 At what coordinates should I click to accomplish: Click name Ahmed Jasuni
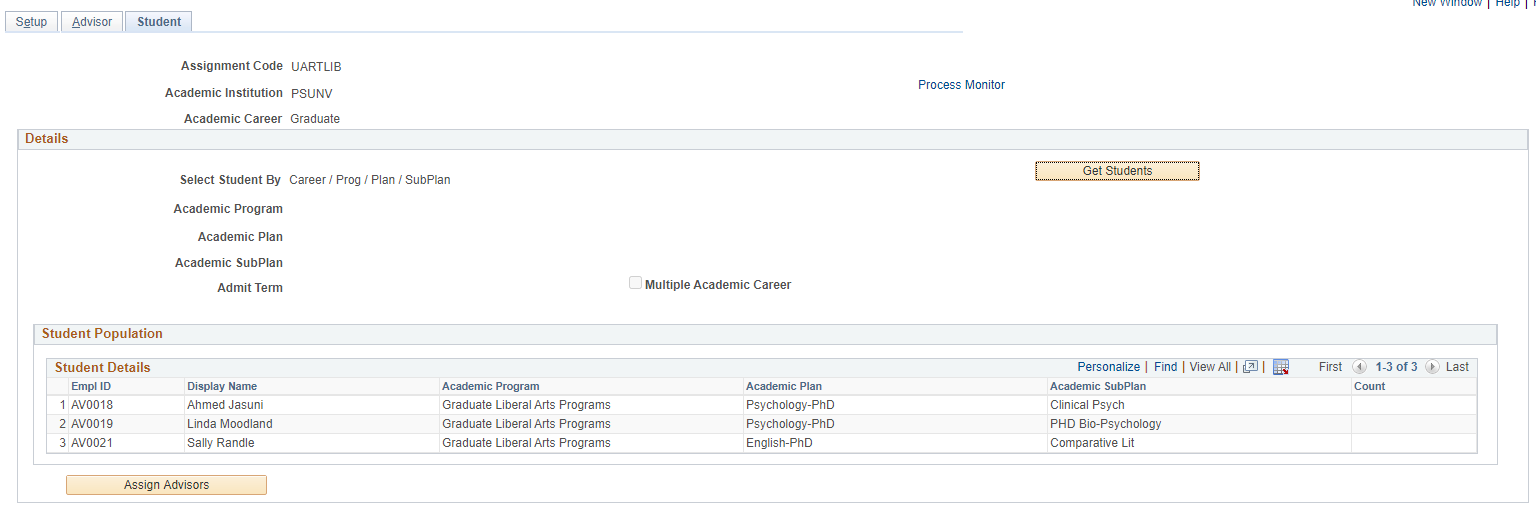point(225,405)
